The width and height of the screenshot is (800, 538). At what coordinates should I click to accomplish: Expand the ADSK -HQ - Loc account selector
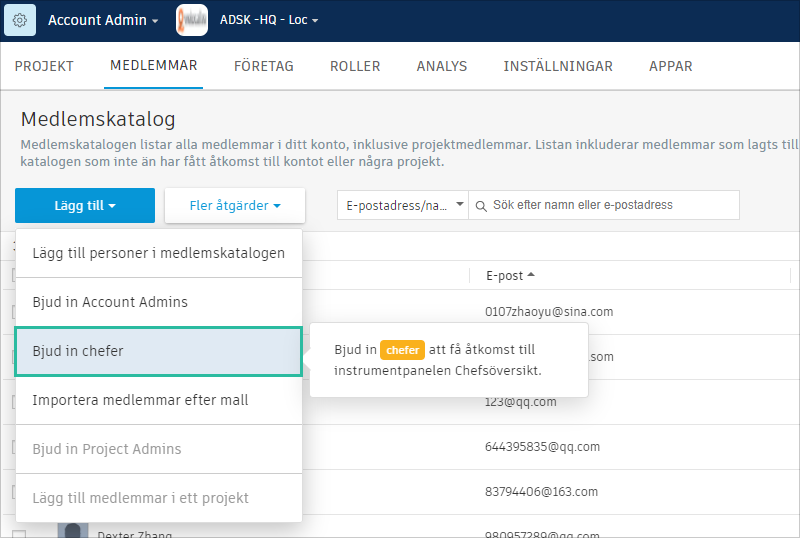(269, 20)
